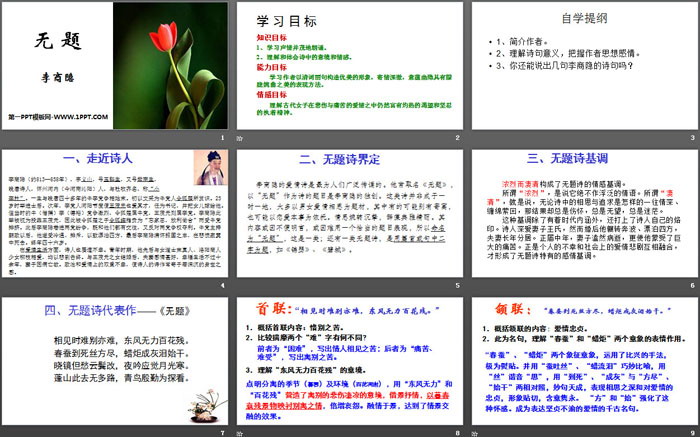Click the red 浓烈而凄清 text on slide 6
This screenshot has height=437, width=700.
520,184
